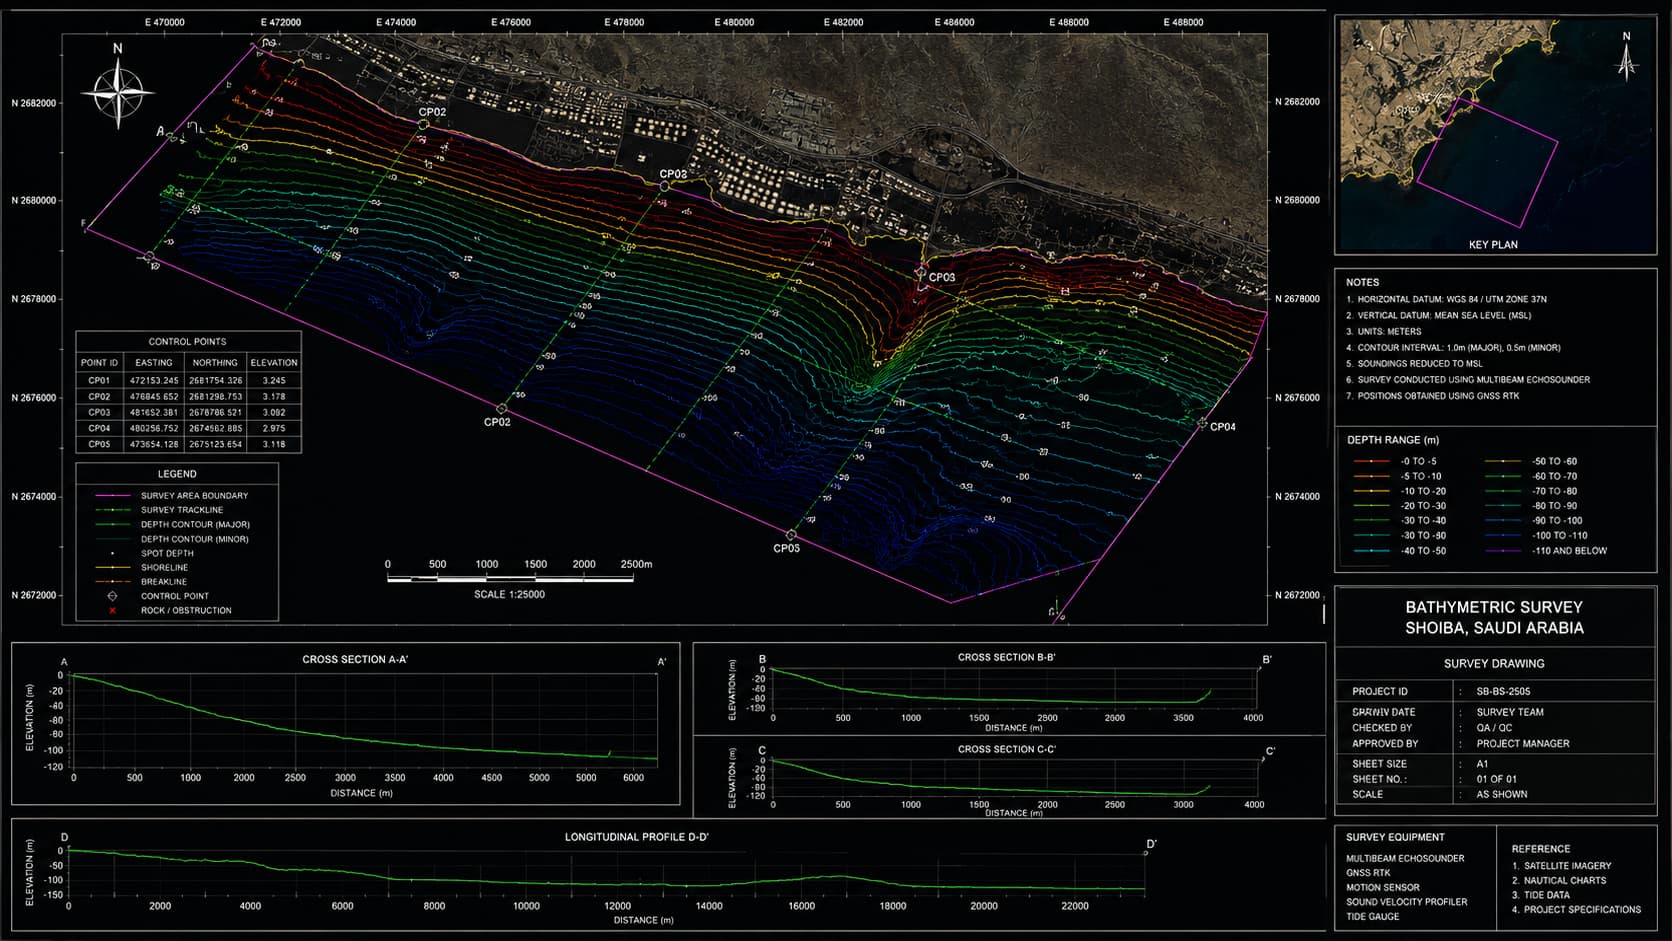The height and width of the screenshot is (941, 1672).
Task: Click the 'DEPTH CONTOUR (MINOR)' legend label
Action: [x=194, y=539]
